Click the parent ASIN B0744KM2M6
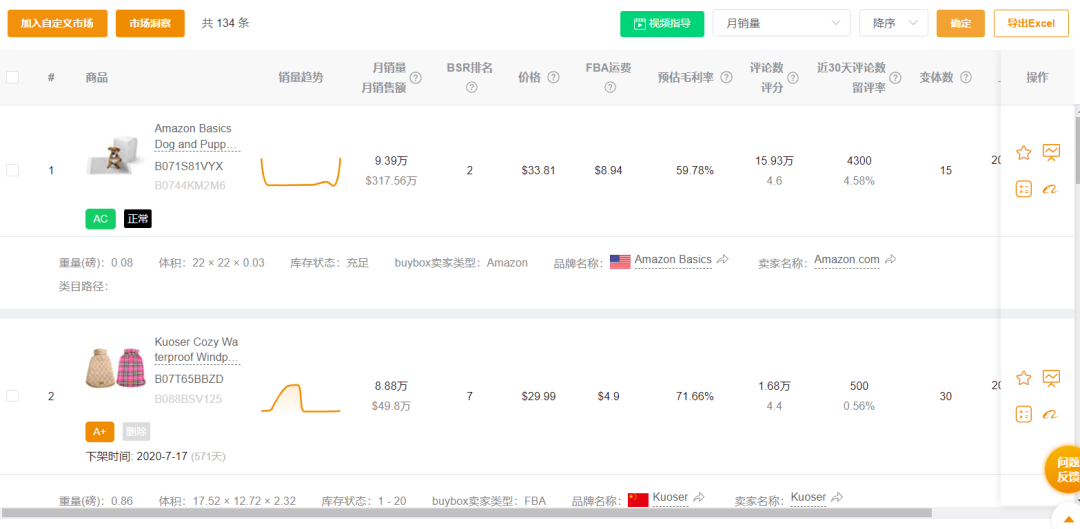Viewport: 1080px width, 529px height. click(x=190, y=185)
